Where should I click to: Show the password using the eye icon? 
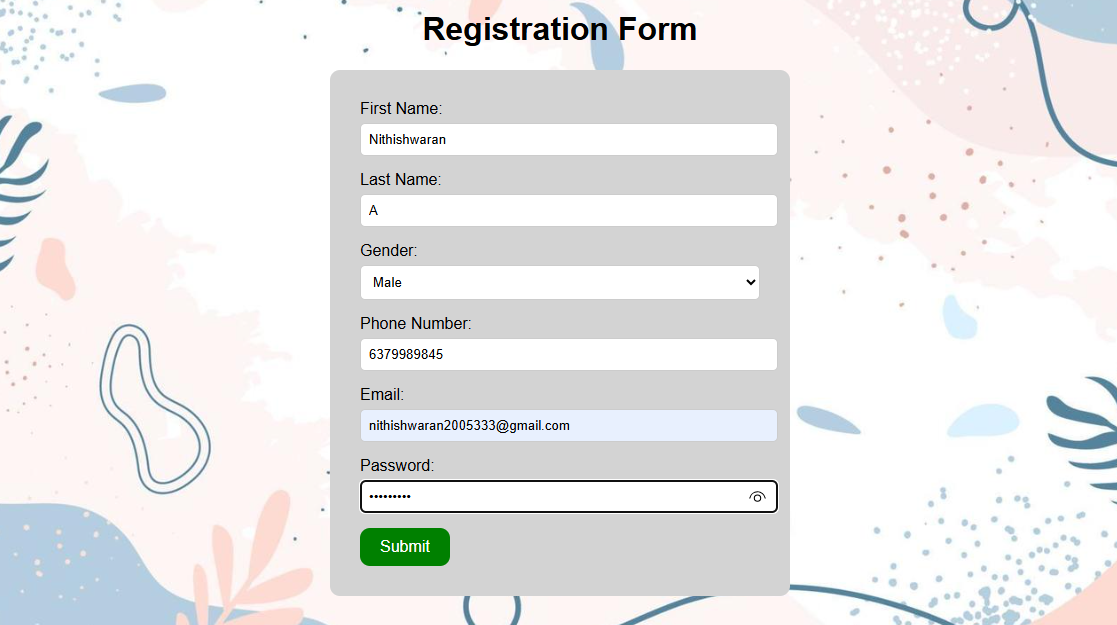point(757,497)
